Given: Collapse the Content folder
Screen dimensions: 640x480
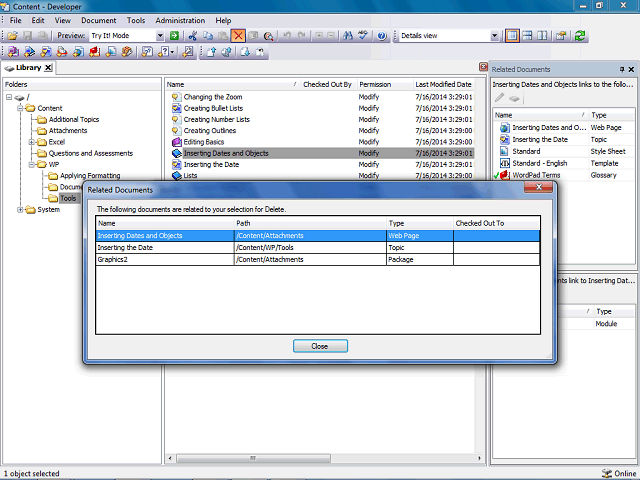Looking at the screenshot, I should point(20,108).
